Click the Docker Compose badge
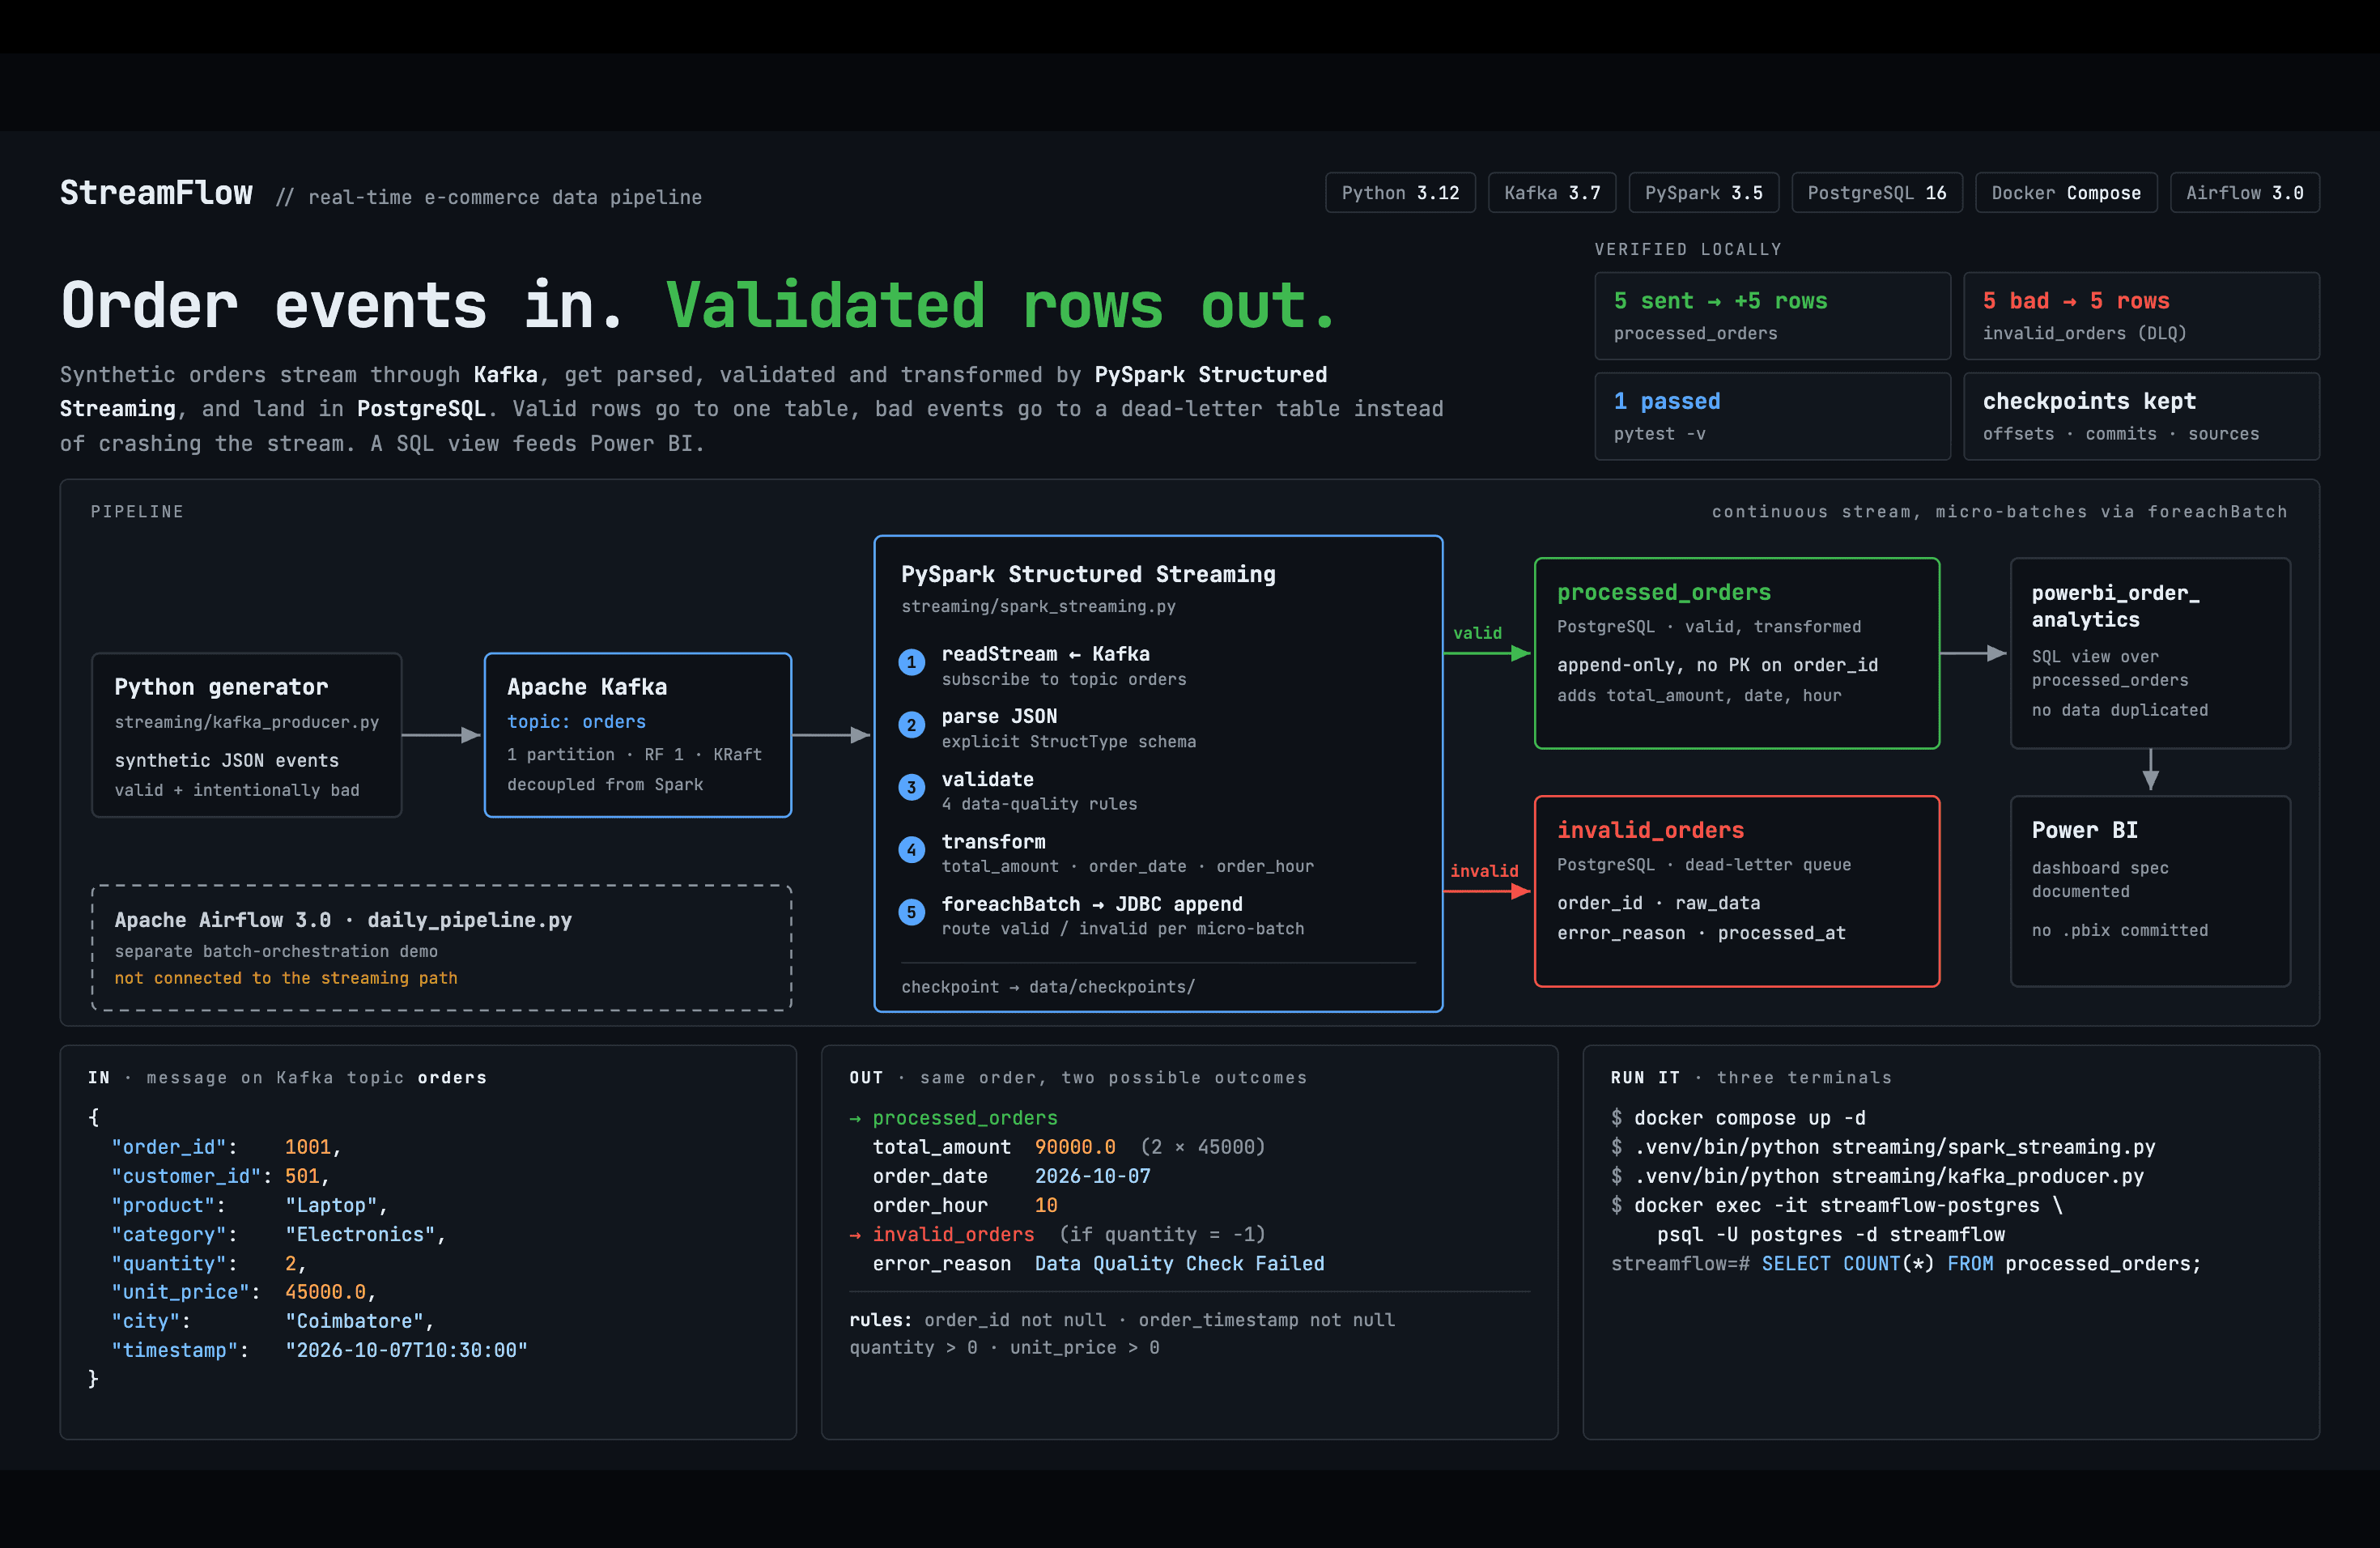Screen dimensions: 2380x1548 tap(2066, 193)
